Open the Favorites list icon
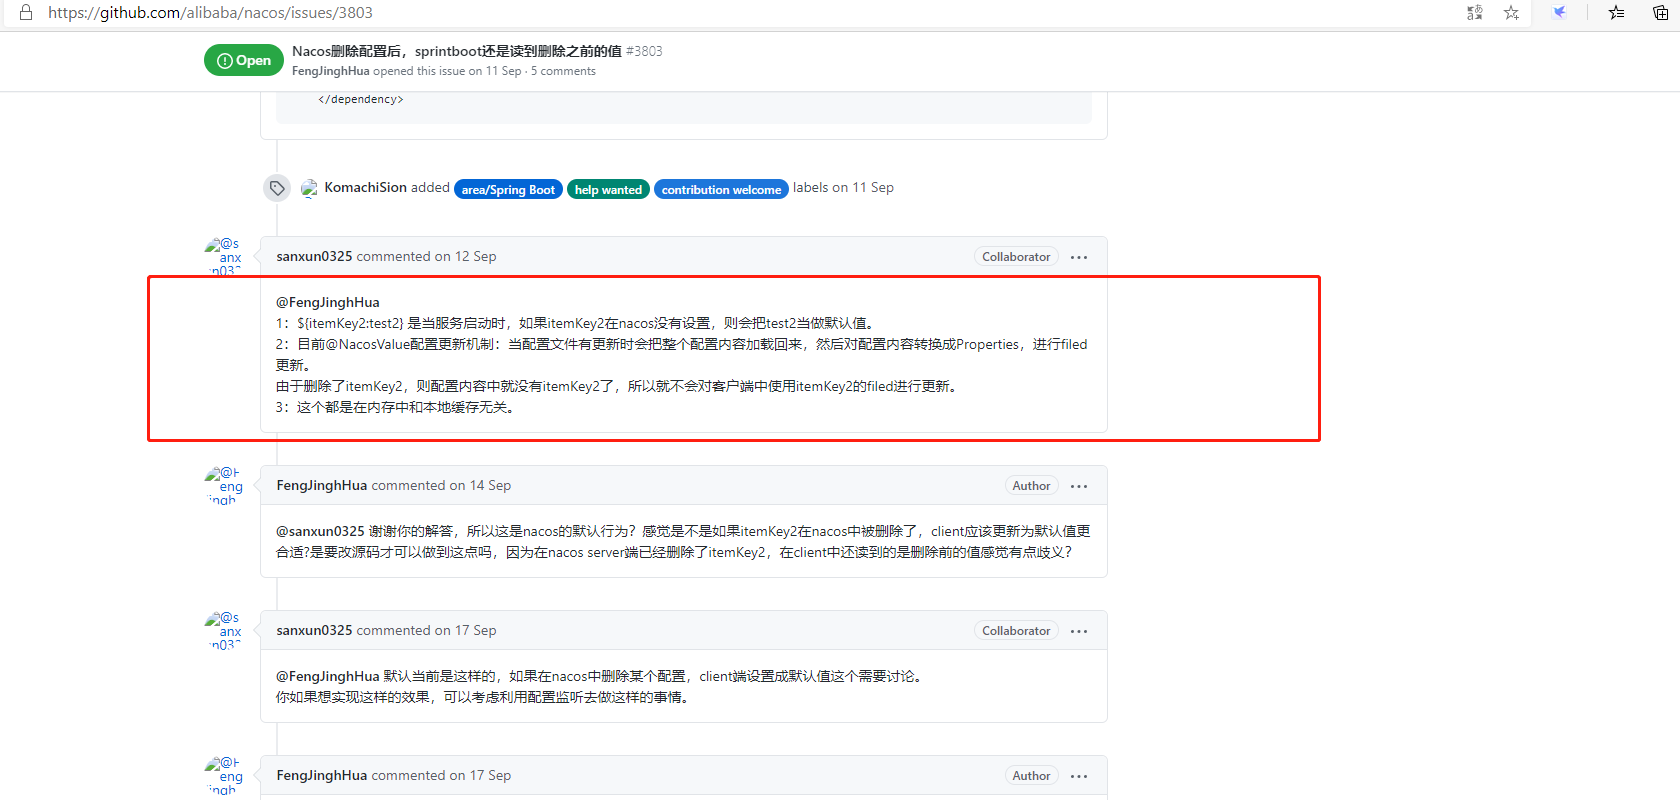 (x=1616, y=12)
